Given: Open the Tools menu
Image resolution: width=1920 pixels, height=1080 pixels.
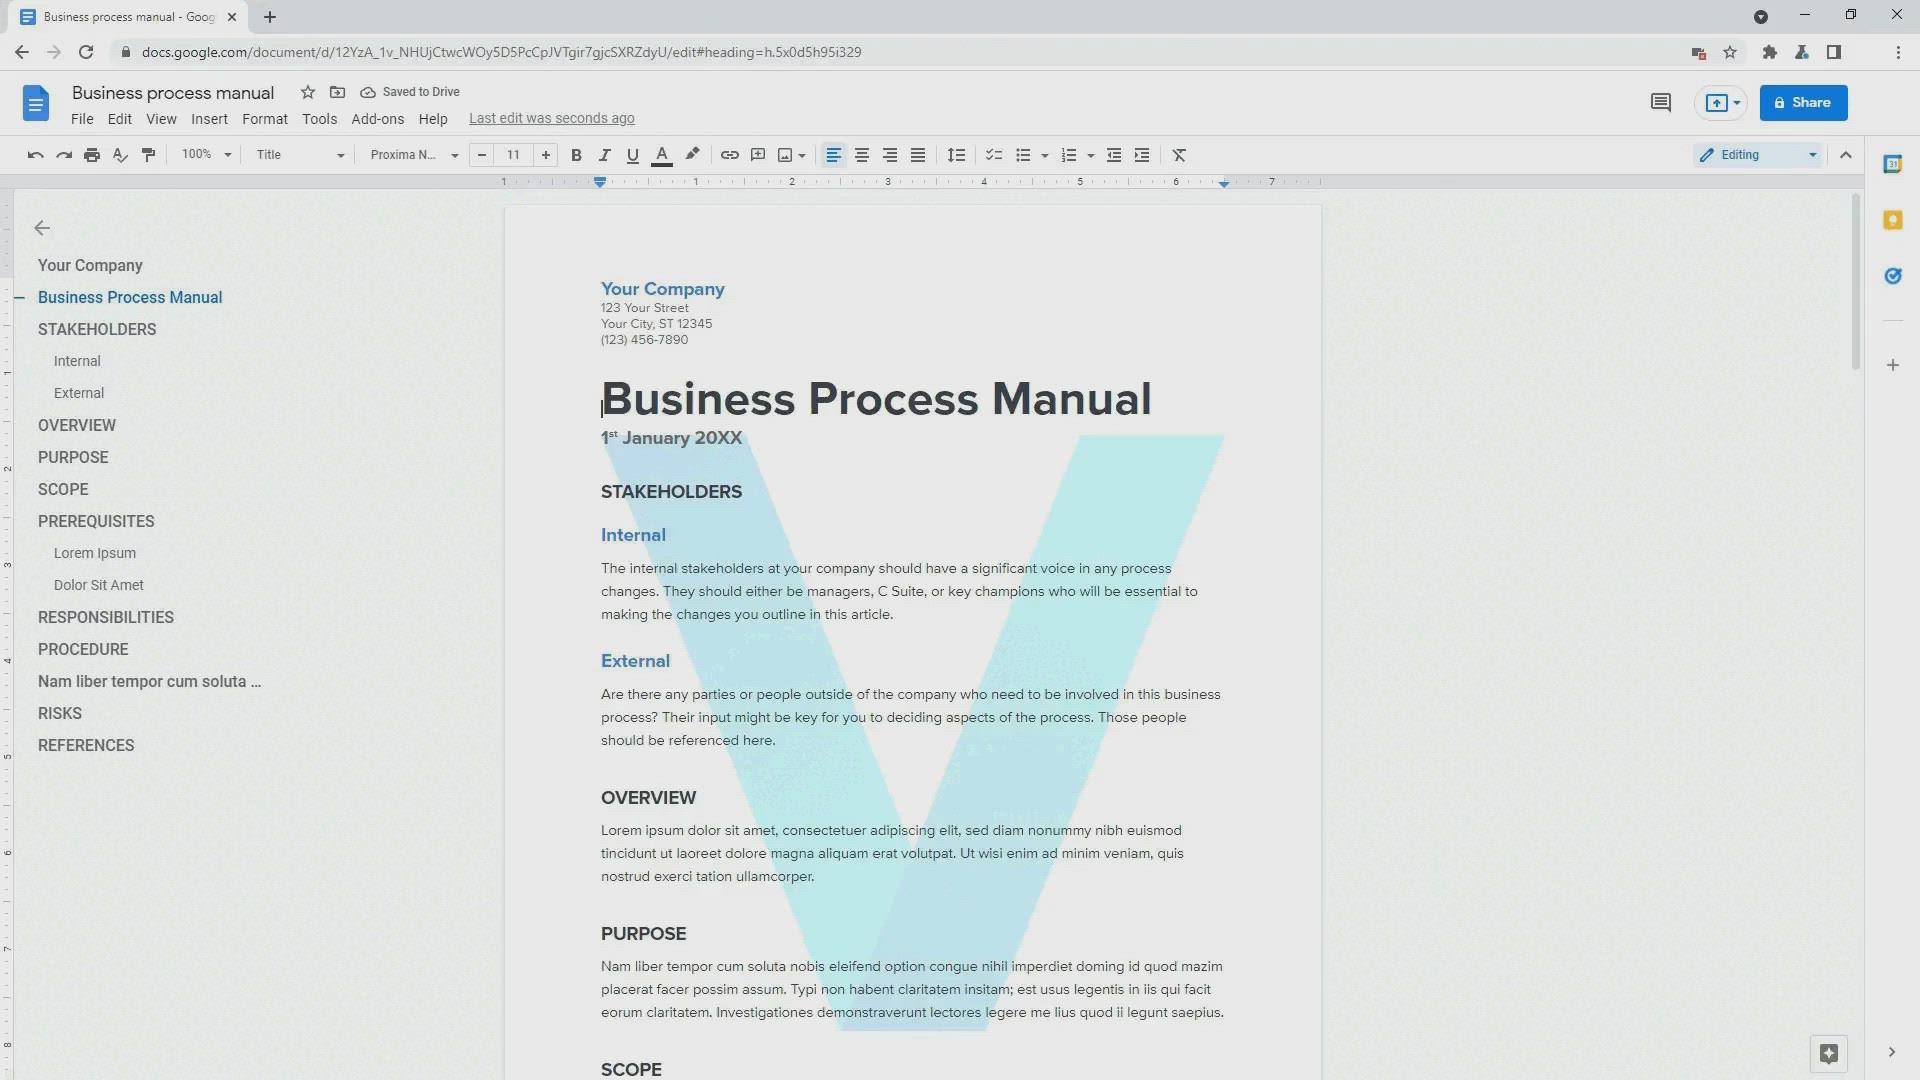Looking at the screenshot, I should 320,119.
